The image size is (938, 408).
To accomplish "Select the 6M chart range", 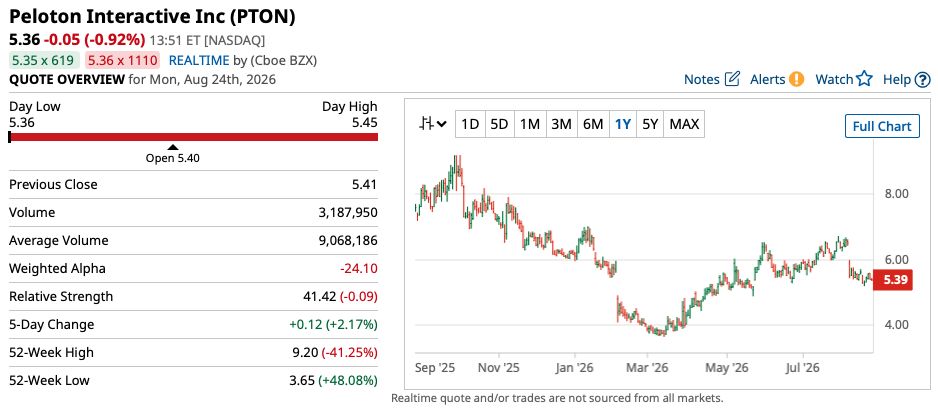I will [593, 124].
